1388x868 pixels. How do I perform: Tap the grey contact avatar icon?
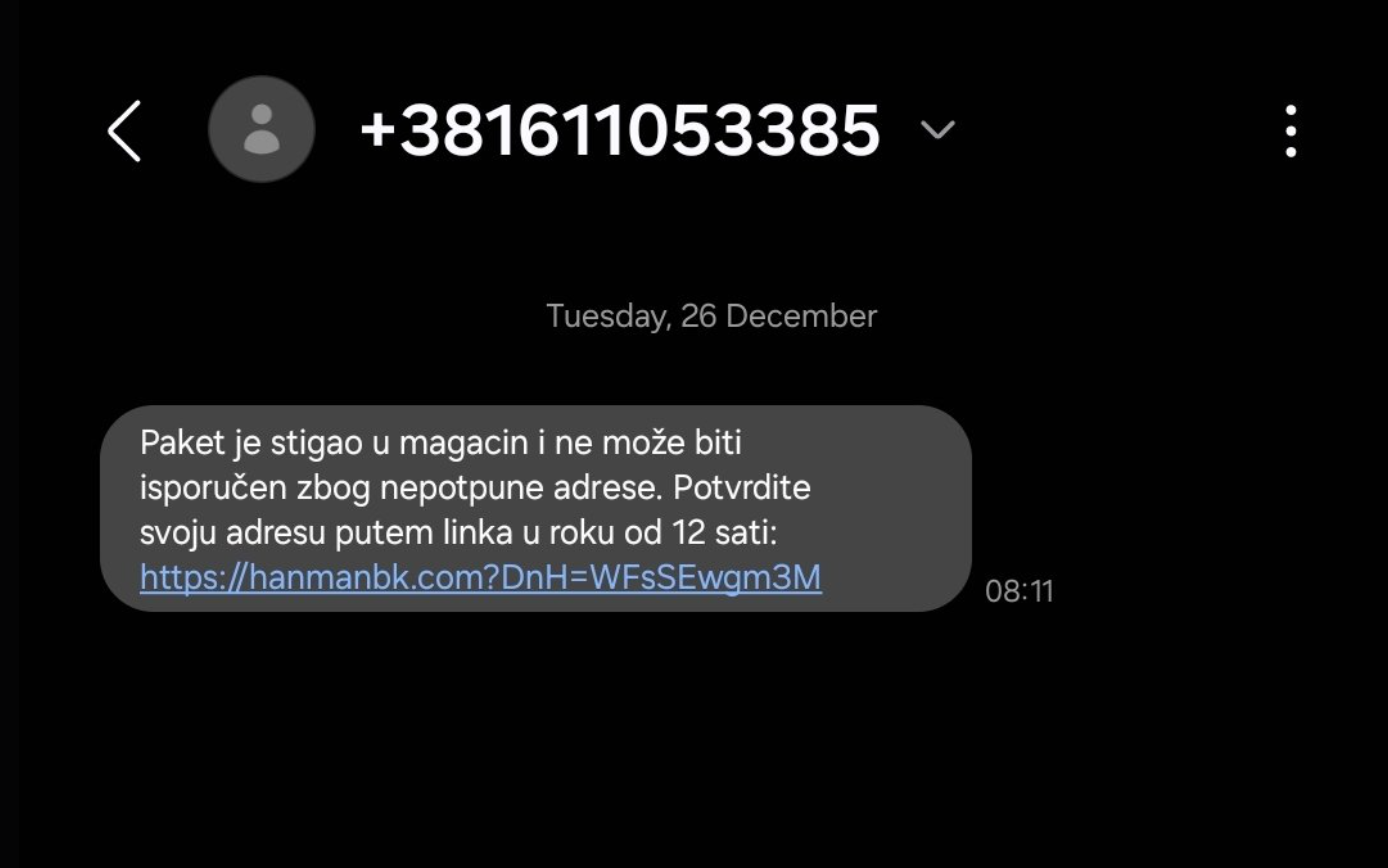pos(262,129)
